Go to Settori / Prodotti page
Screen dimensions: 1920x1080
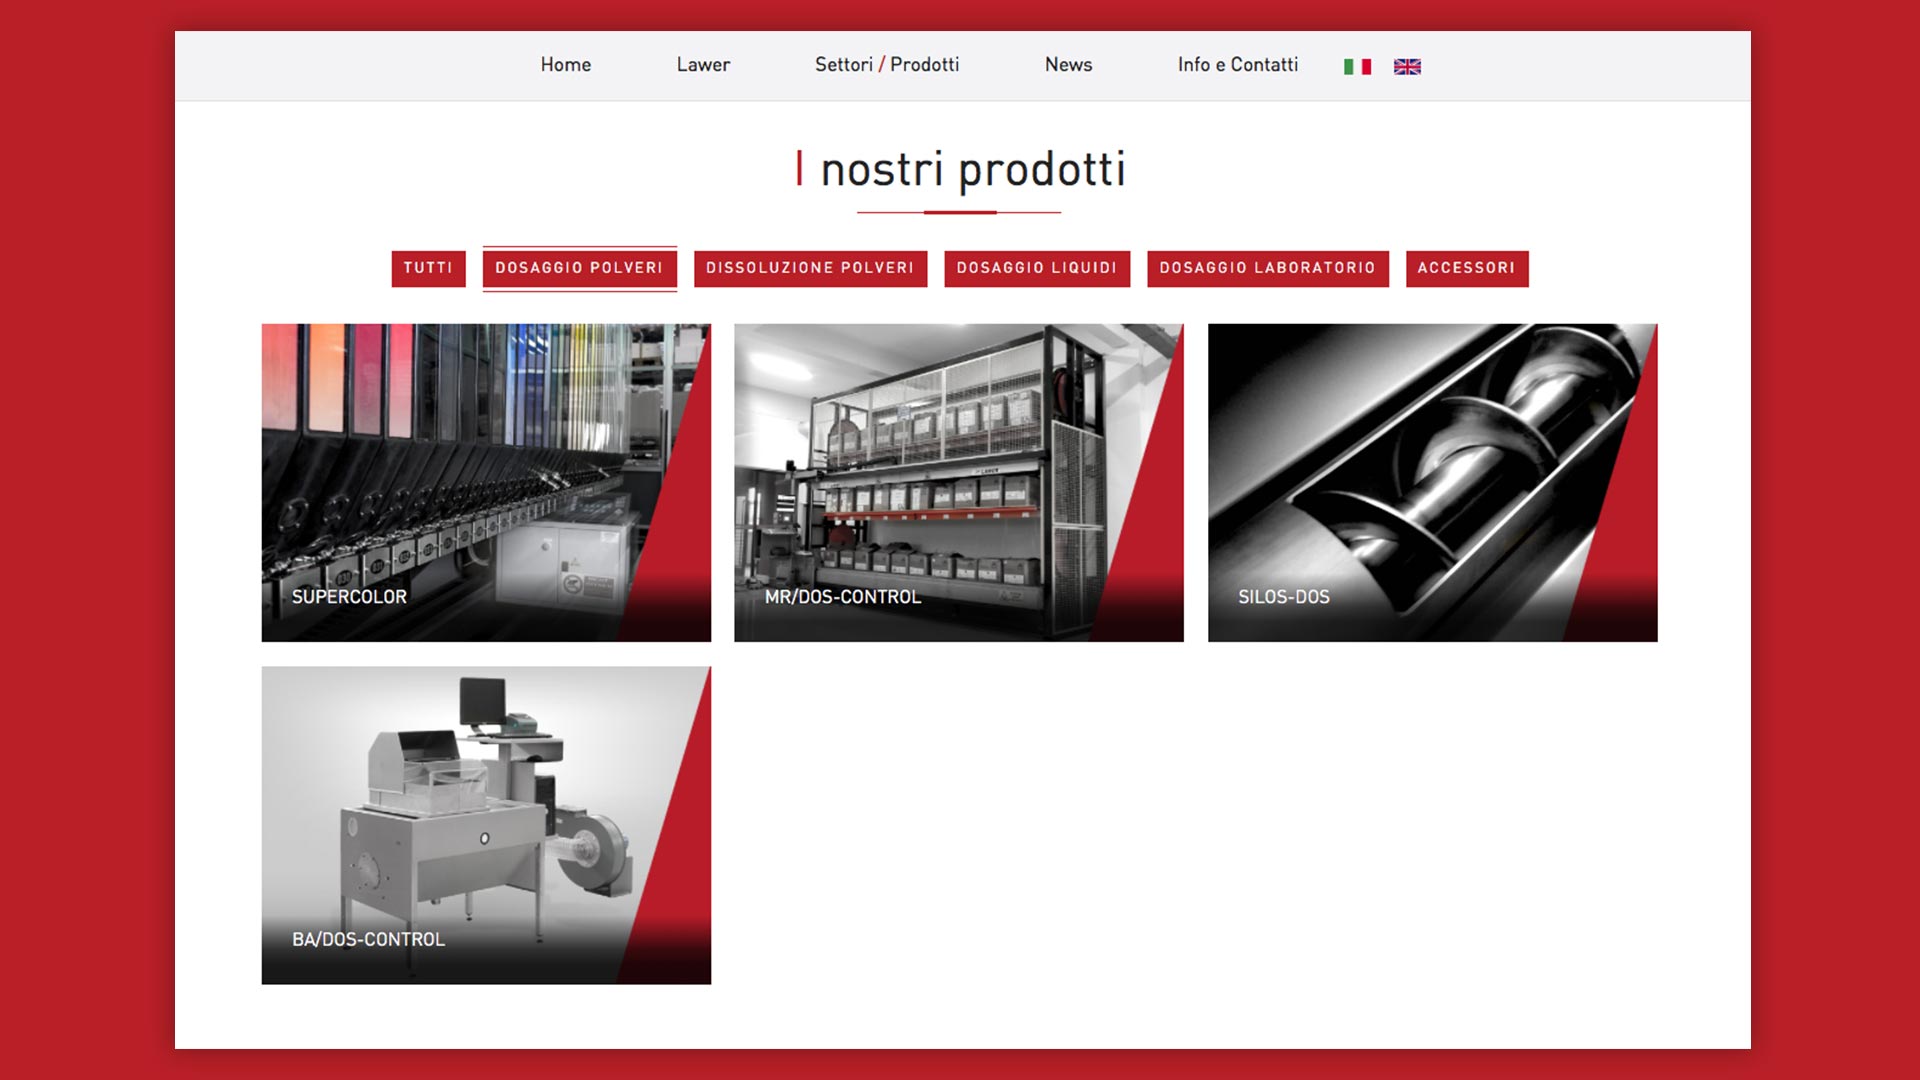(887, 65)
